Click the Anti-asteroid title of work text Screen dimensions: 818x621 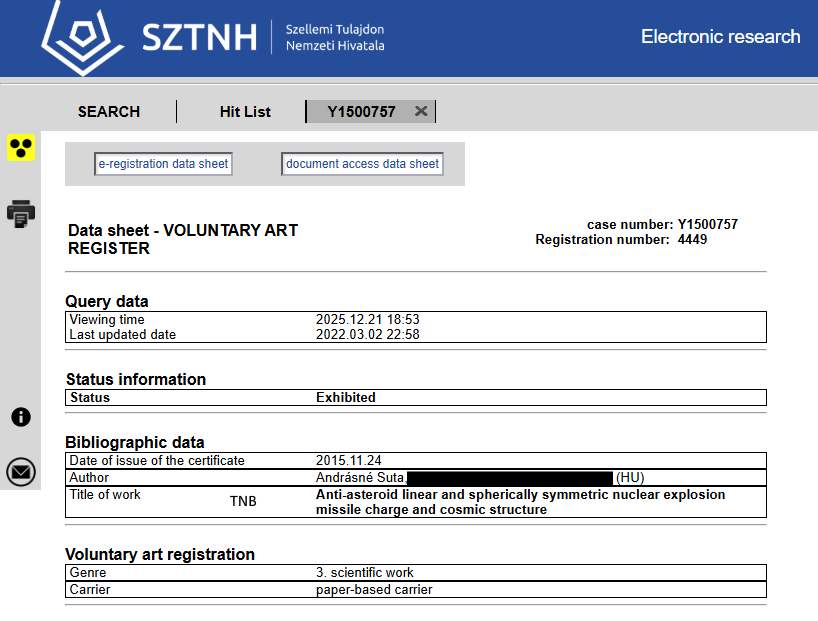pyautogui.click(x=520, y=502)
